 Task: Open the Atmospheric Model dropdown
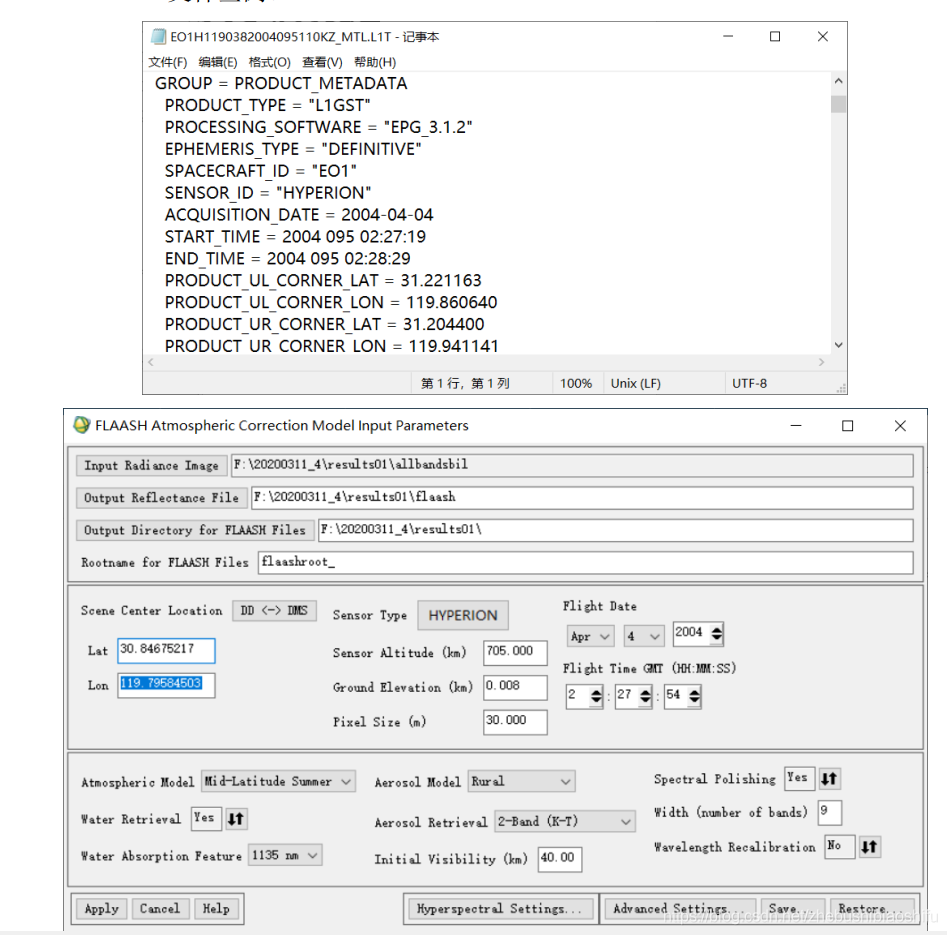(x=278, y=782)
